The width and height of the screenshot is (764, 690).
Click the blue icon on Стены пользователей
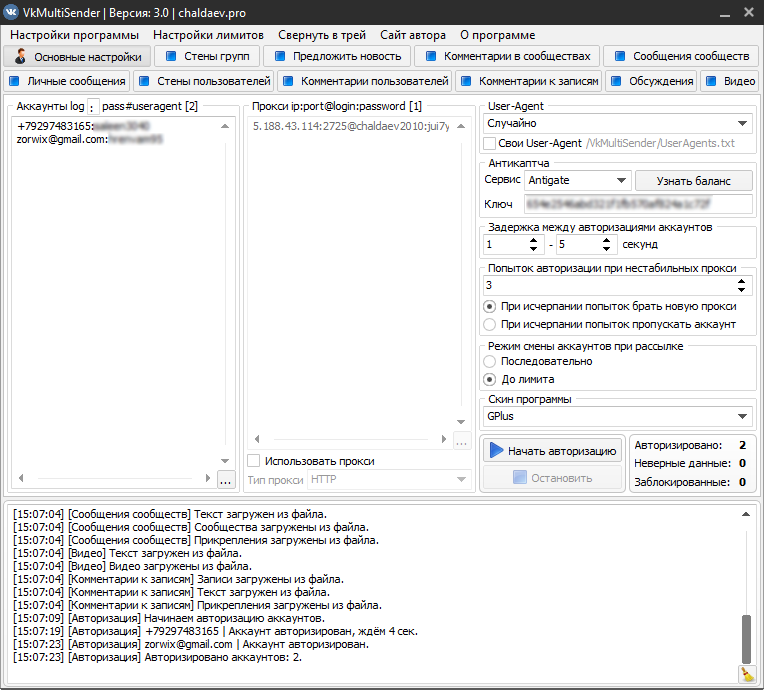tap(144, 81)
